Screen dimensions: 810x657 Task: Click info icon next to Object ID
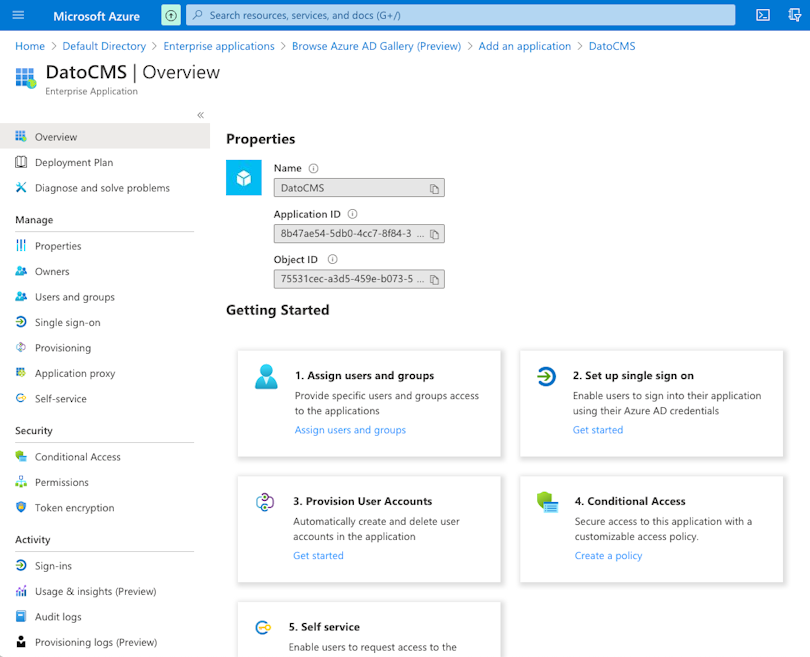(x=333, y=259)
